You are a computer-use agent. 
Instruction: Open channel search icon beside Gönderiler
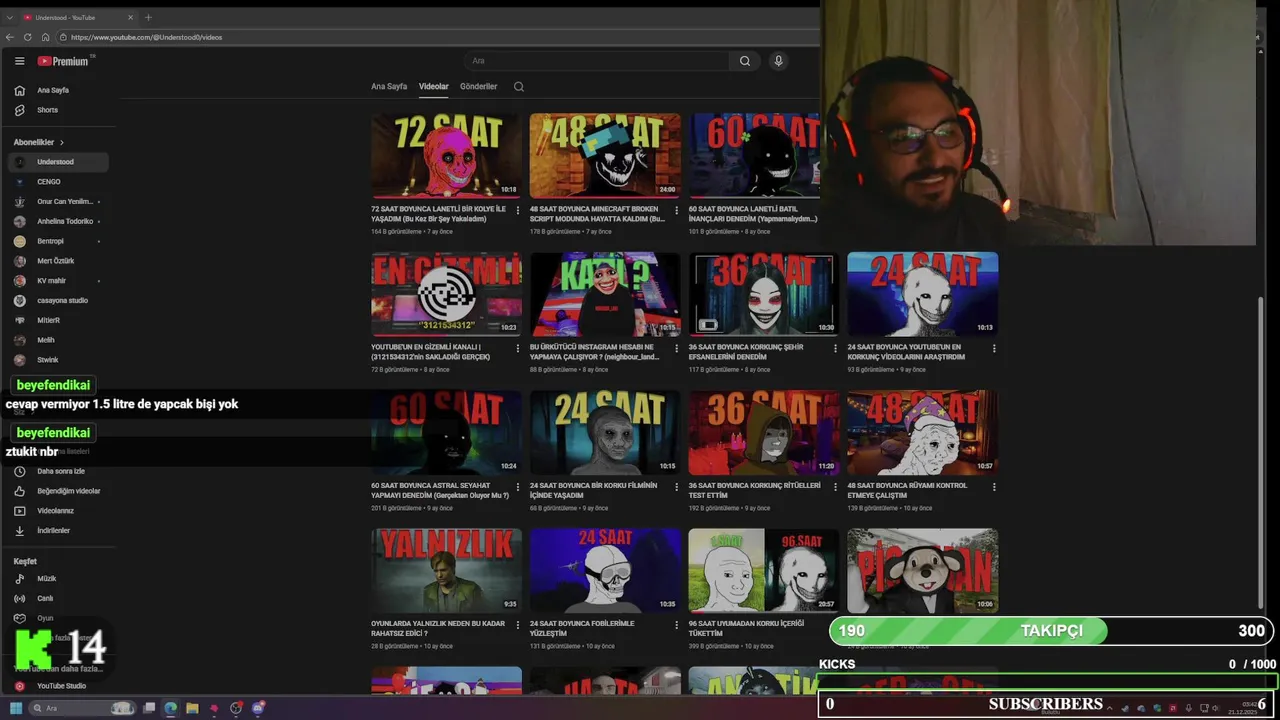pos(519,87)
